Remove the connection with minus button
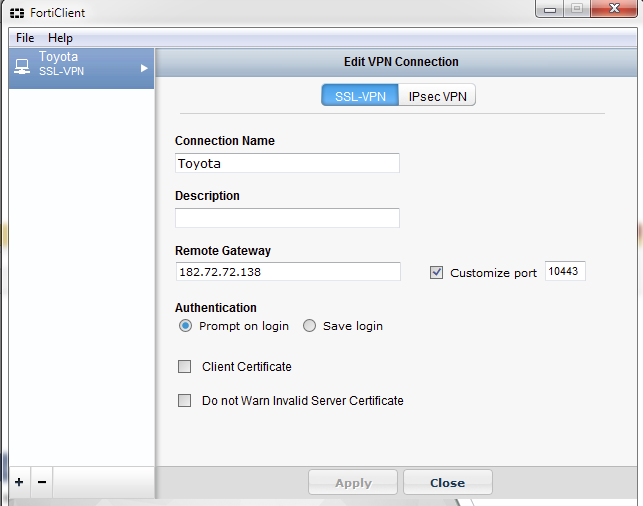The height and width of the screenshot is (506, 643). (x=42, y=482)
